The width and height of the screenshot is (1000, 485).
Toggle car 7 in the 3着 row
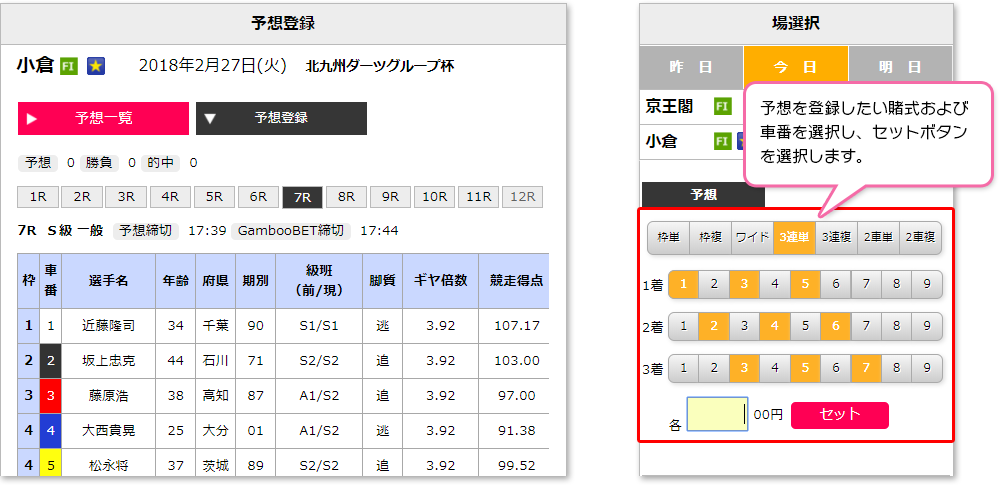(866, 368)
